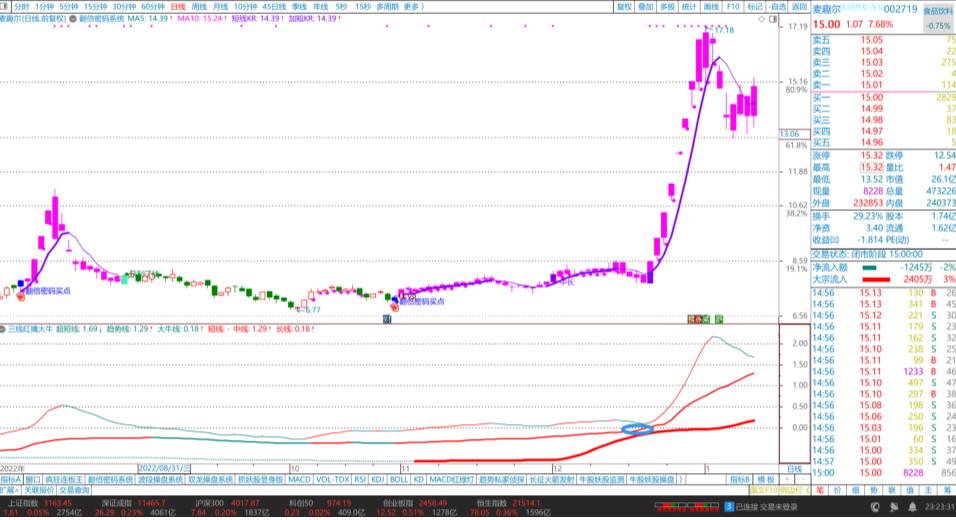
Task: Select the 60分钟 period
Action: click(x=152, y=7)
